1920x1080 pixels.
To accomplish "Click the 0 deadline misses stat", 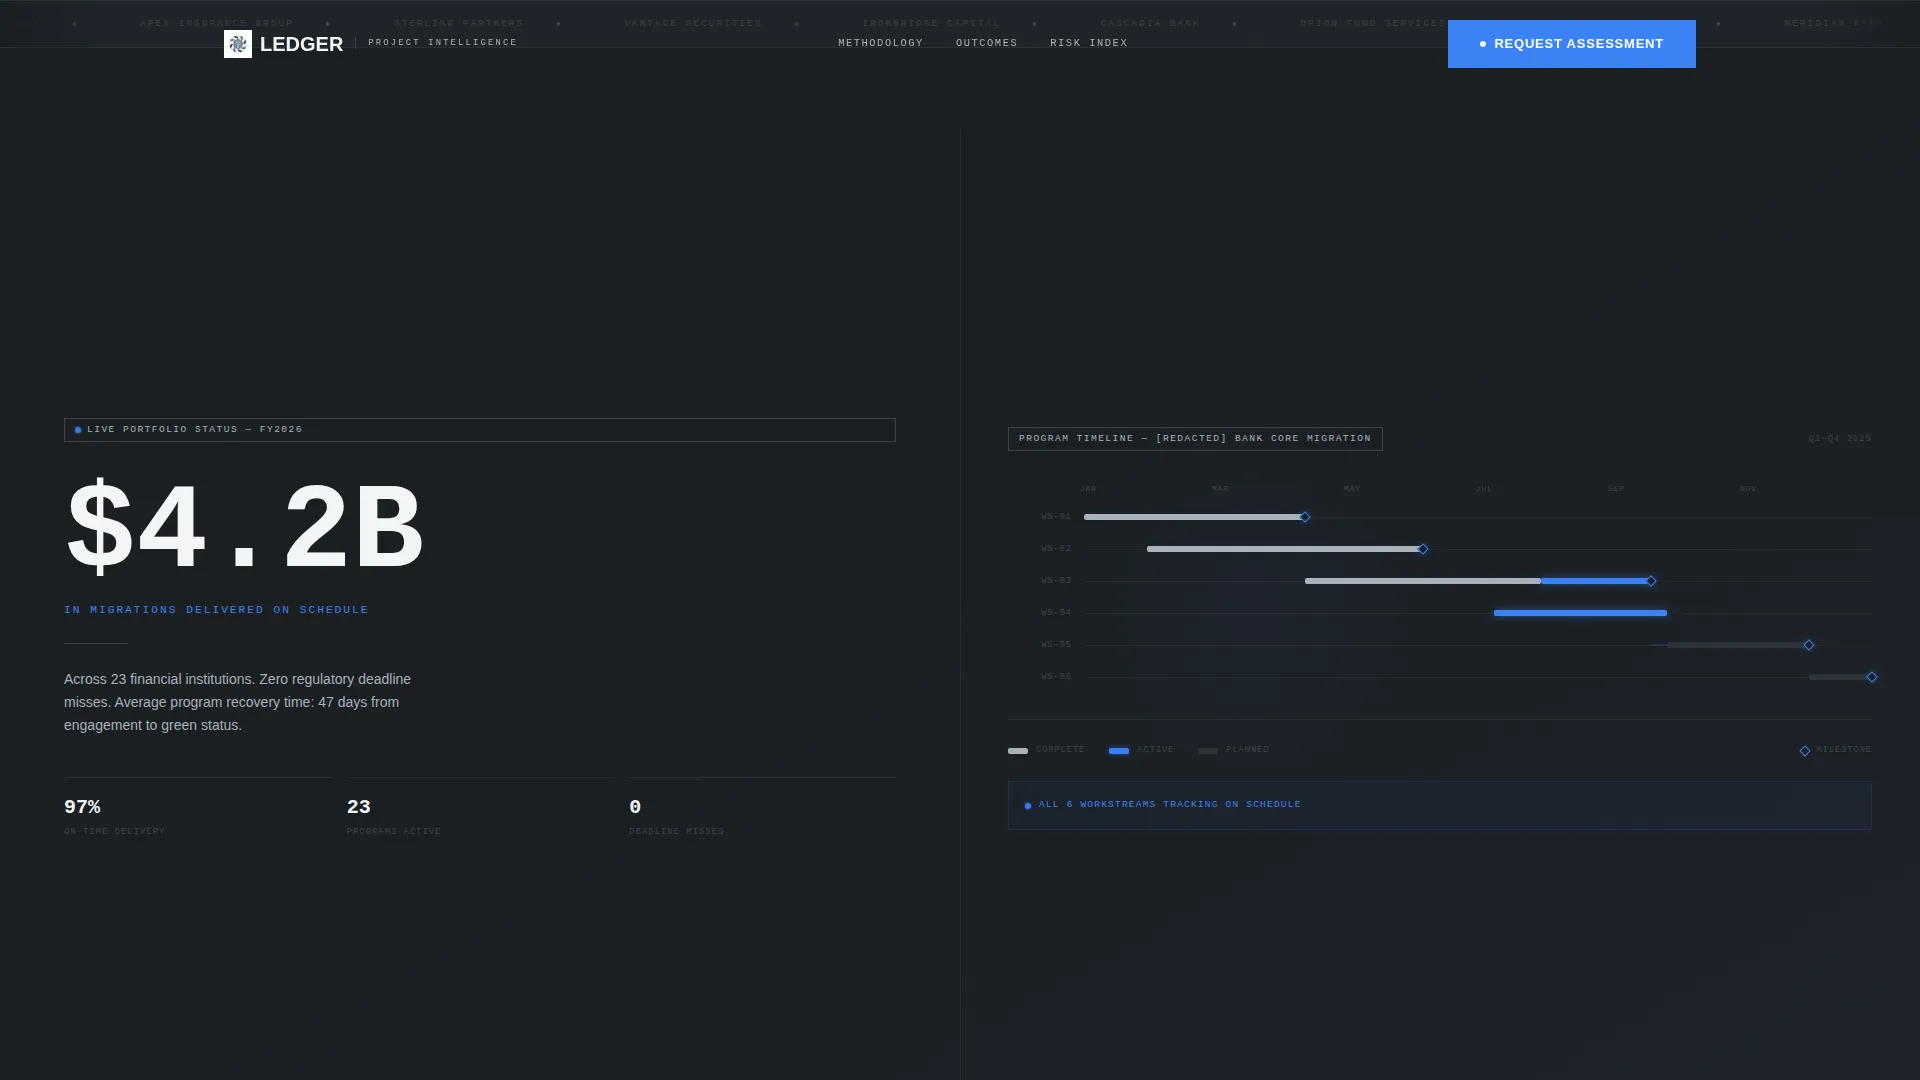I will [676, 816].
